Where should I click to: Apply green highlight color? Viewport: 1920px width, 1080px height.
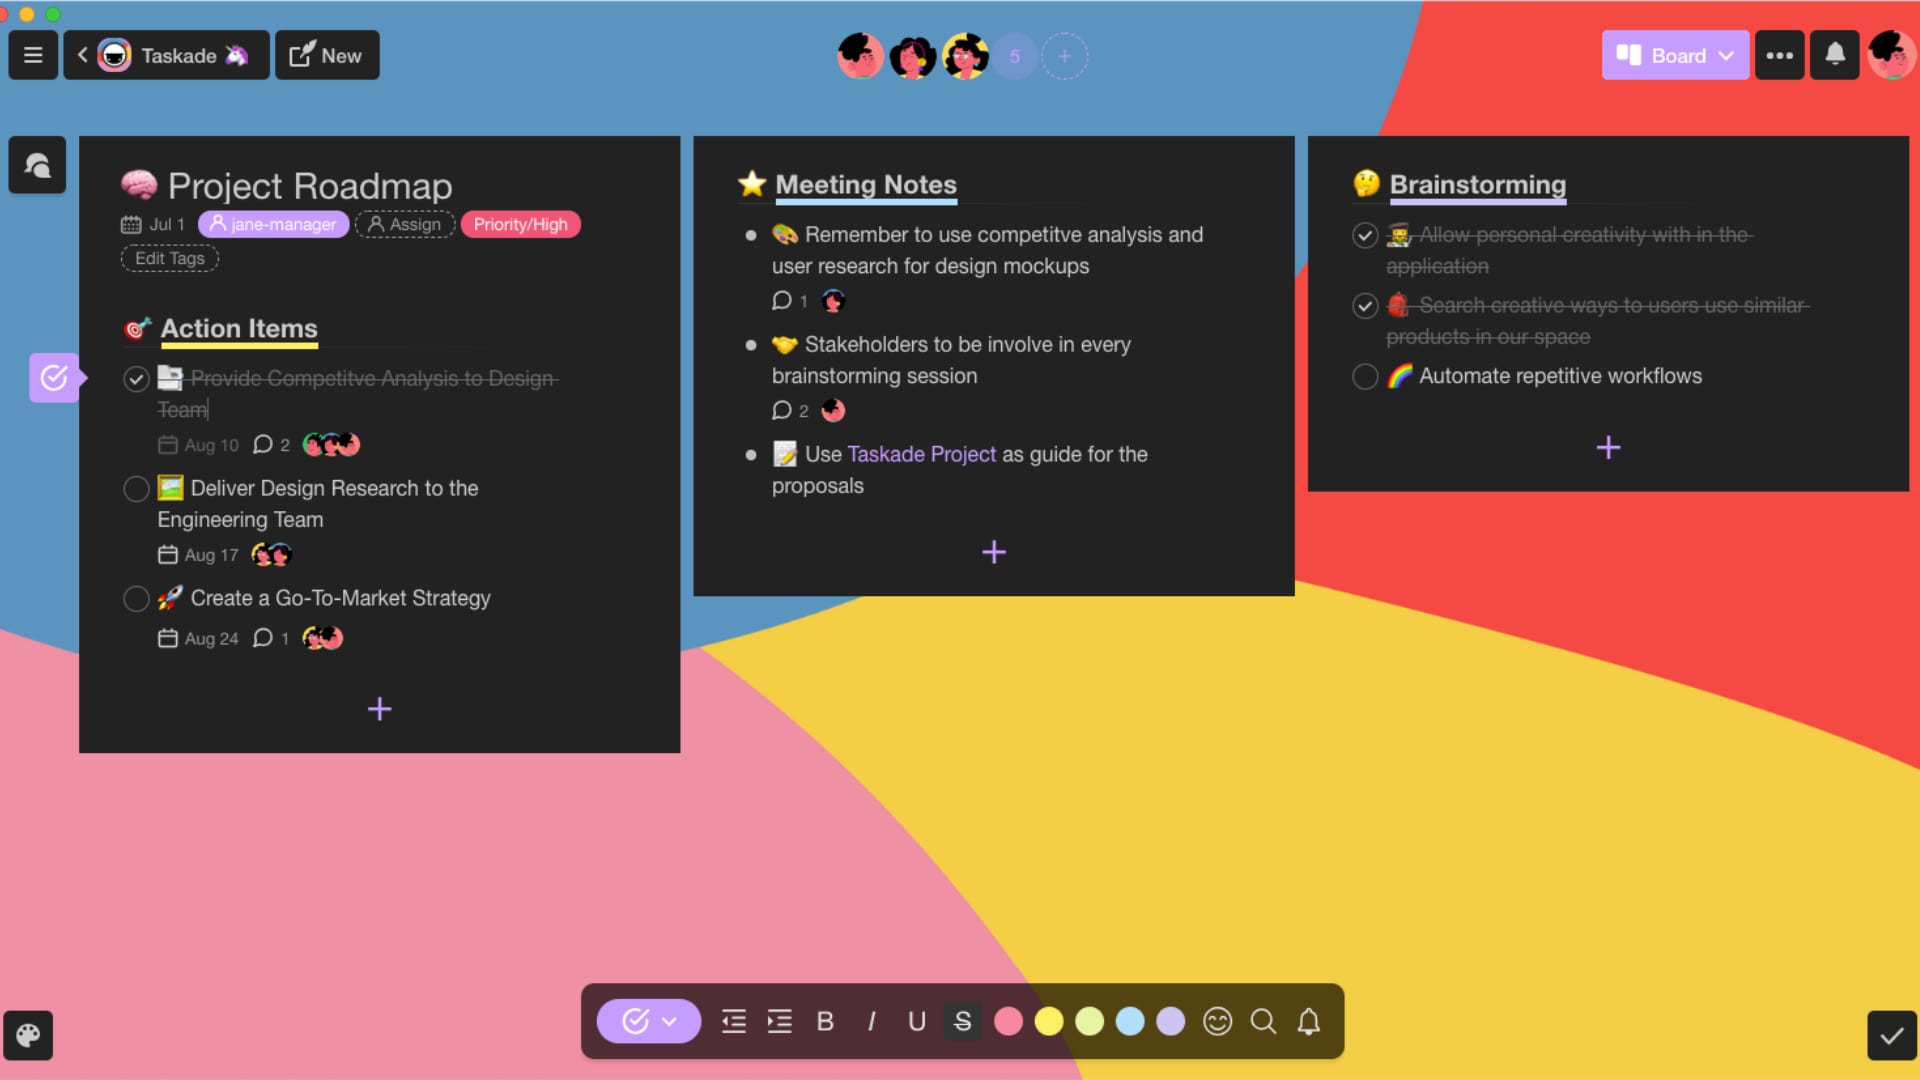pos(1089,1021)
